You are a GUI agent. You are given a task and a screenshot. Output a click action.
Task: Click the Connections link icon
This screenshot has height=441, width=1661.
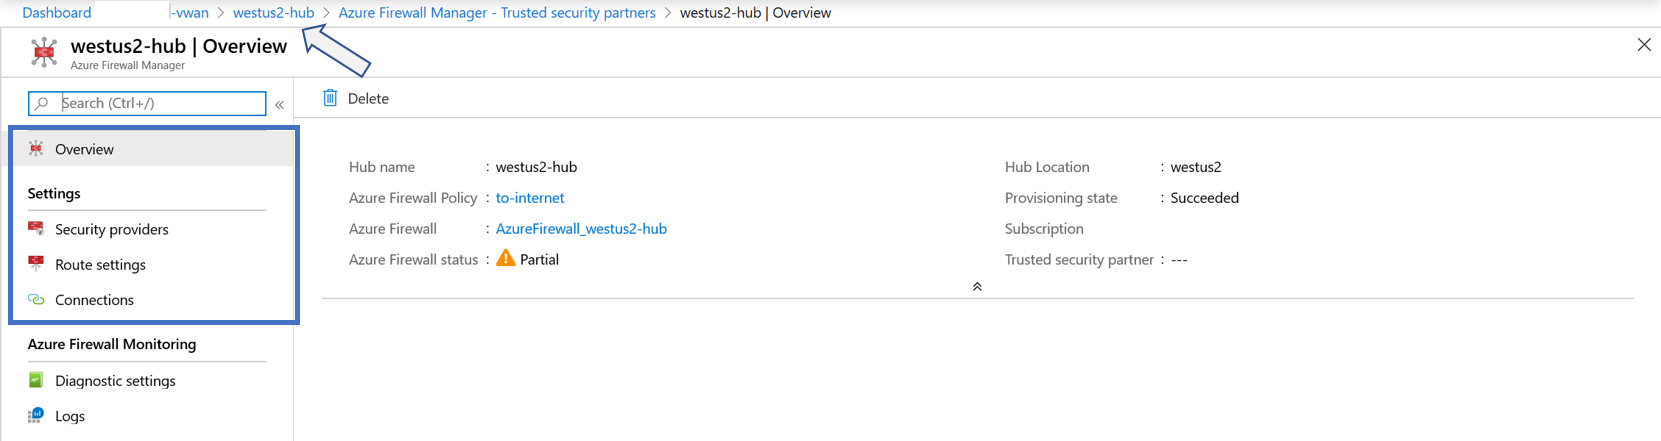[x=36, y=300]
